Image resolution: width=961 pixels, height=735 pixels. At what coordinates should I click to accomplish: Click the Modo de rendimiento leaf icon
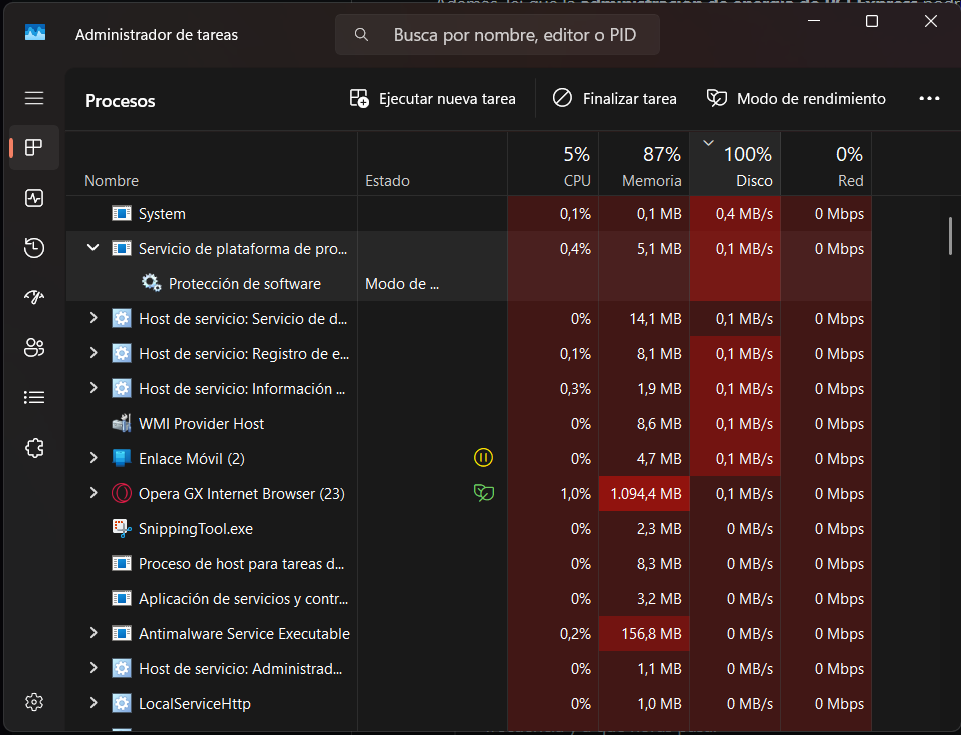716,98
